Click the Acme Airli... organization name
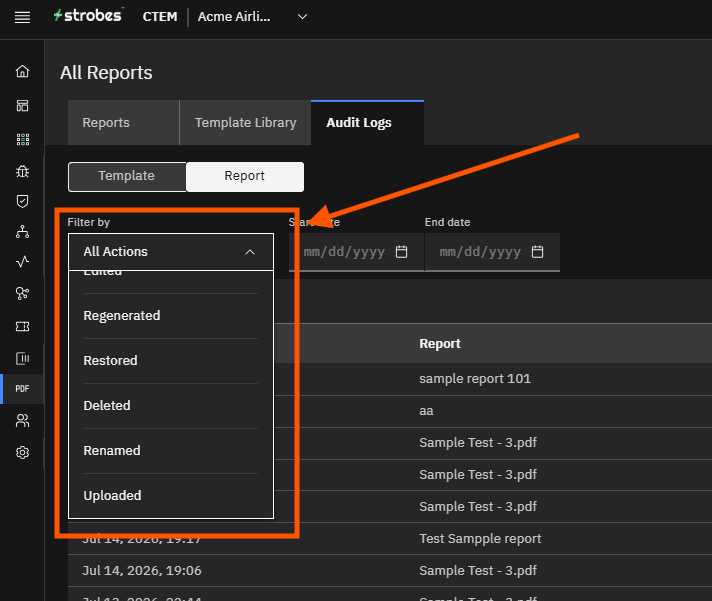Viewport: 712px width, 601px height. click(x=234, y=17)
